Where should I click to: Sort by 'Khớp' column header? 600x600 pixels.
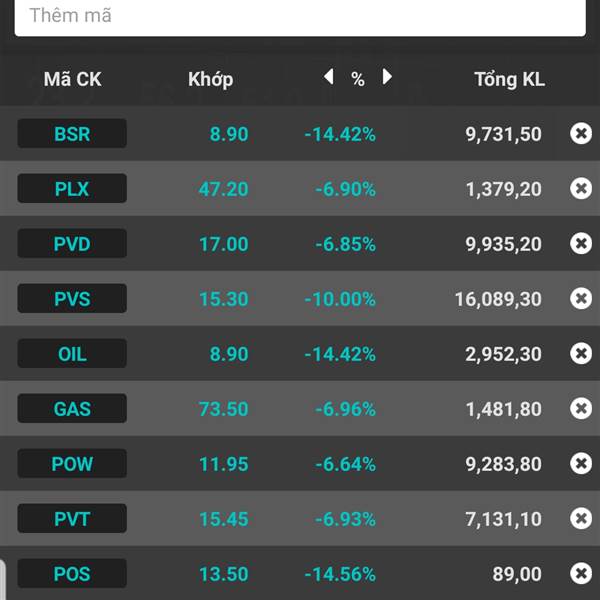[210, 79]
